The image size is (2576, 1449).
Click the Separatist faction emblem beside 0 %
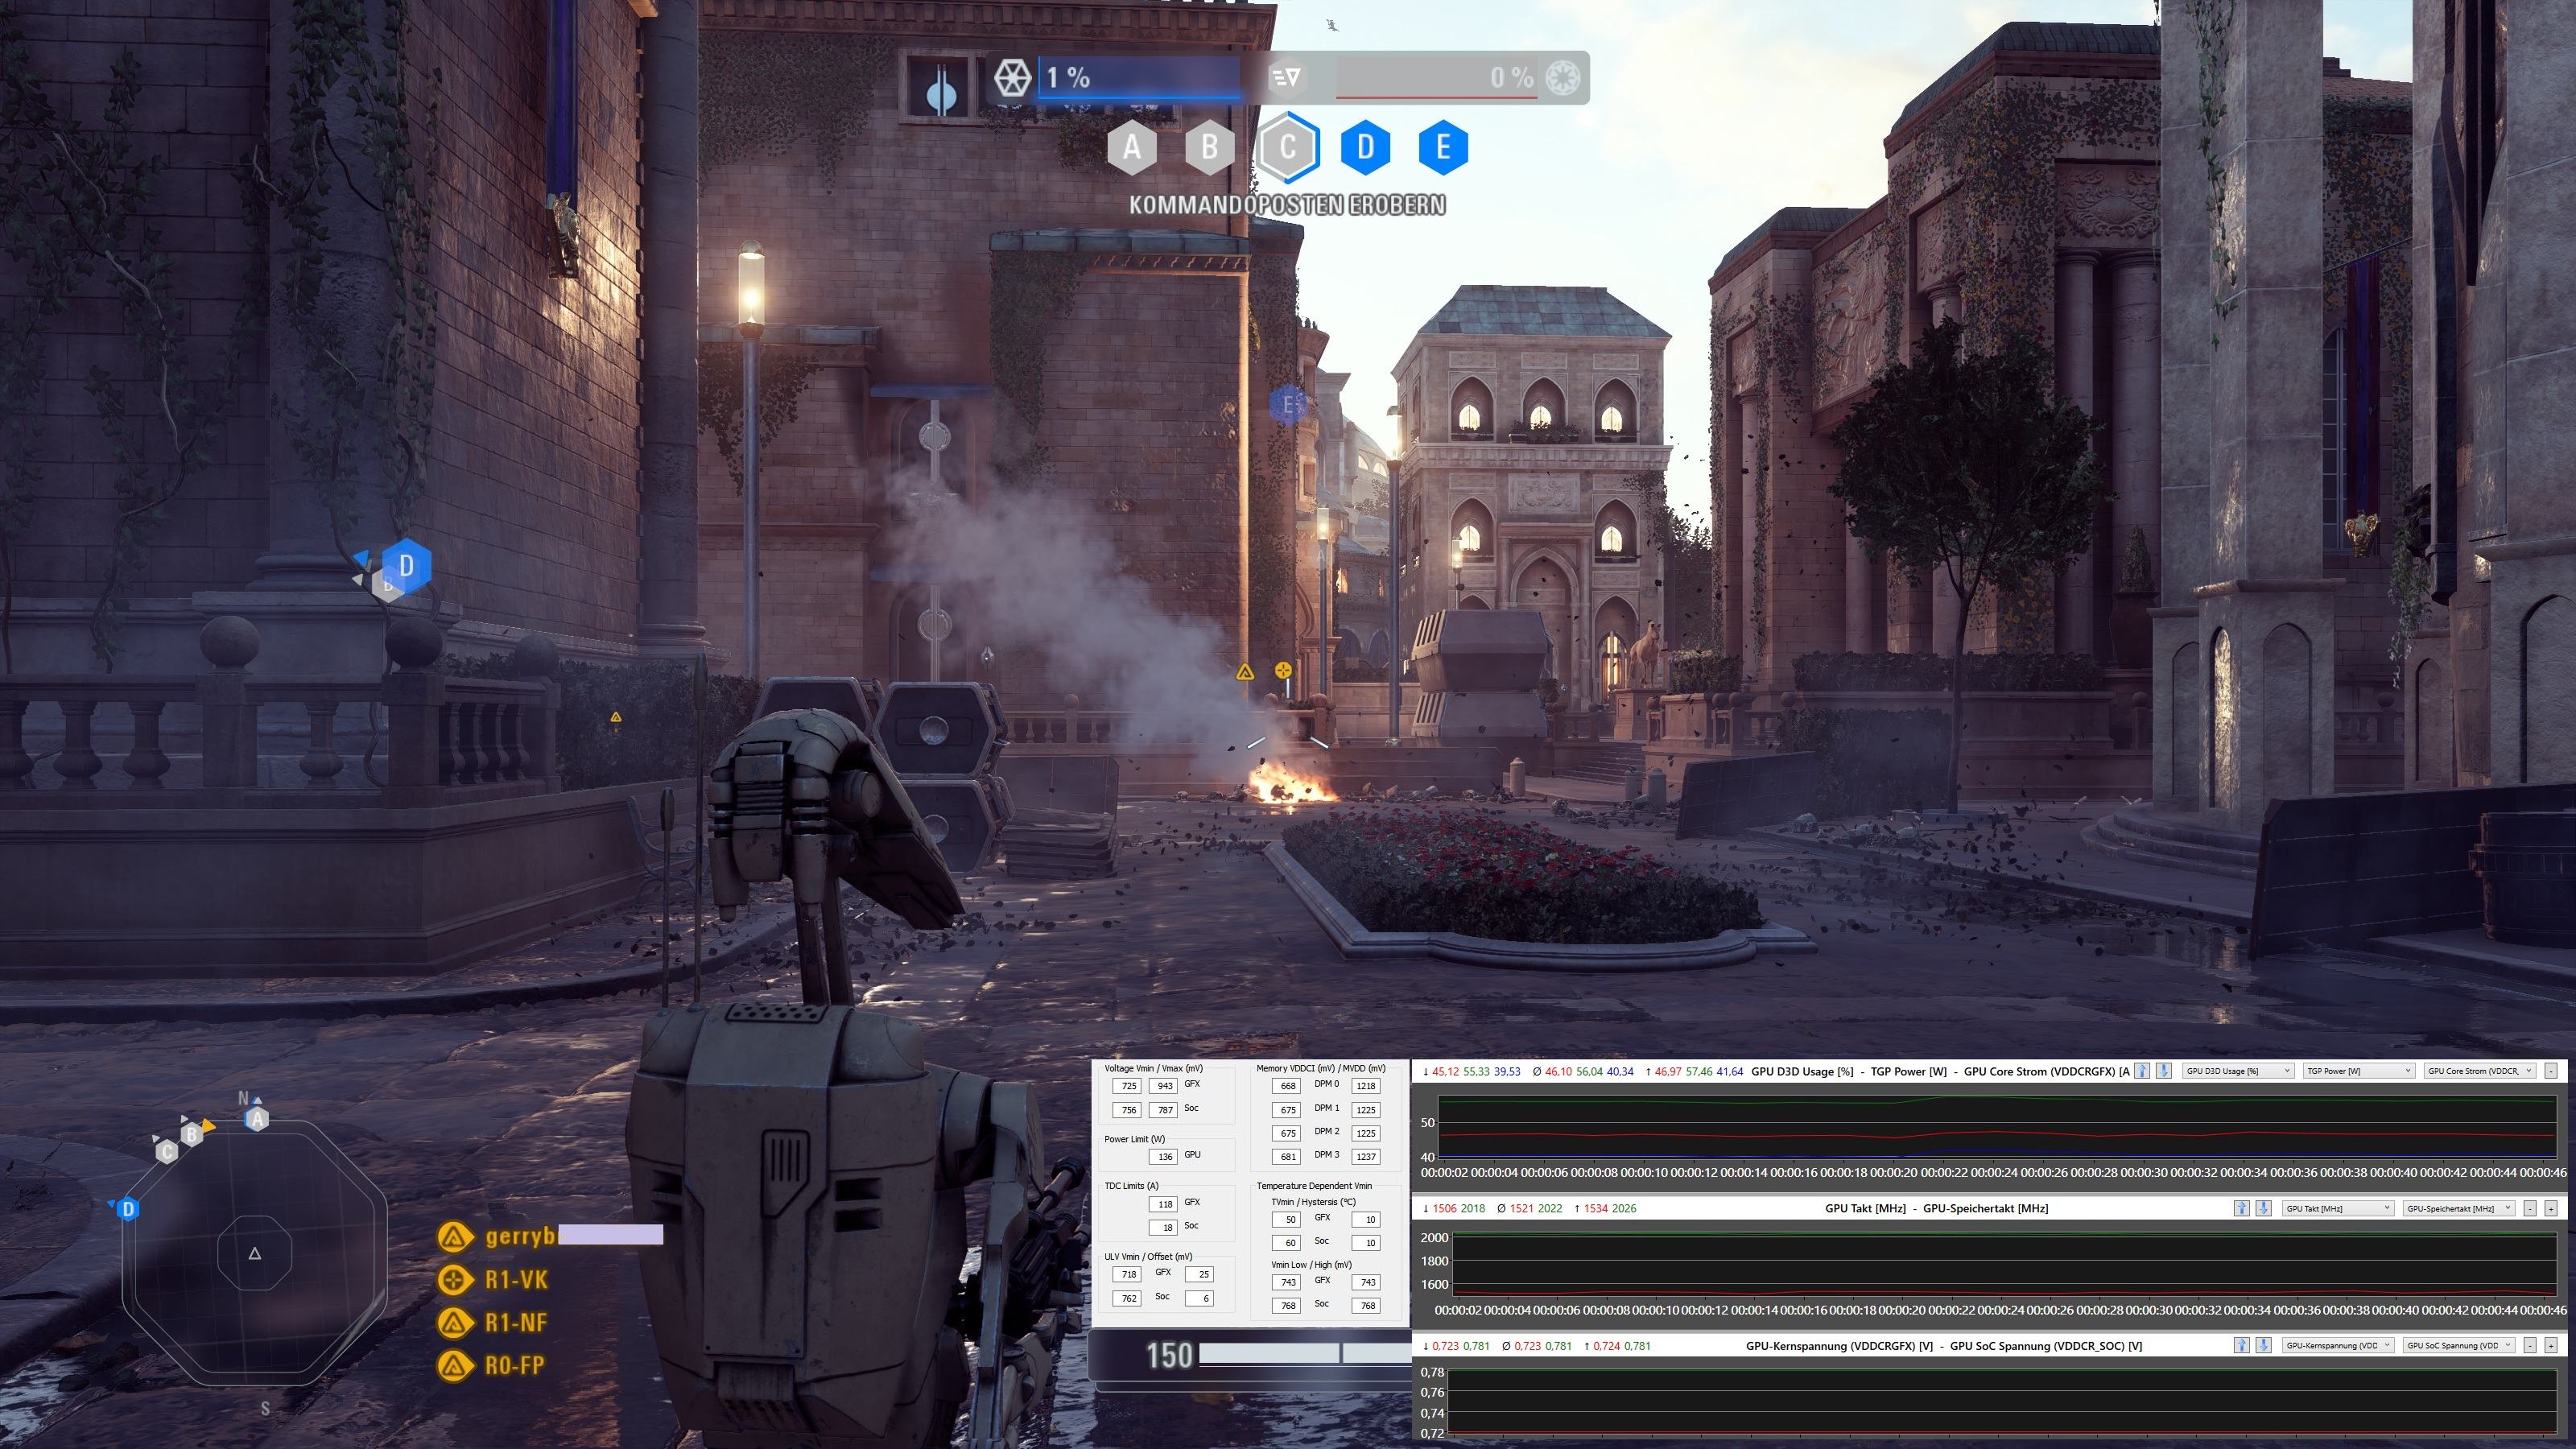1562,77
